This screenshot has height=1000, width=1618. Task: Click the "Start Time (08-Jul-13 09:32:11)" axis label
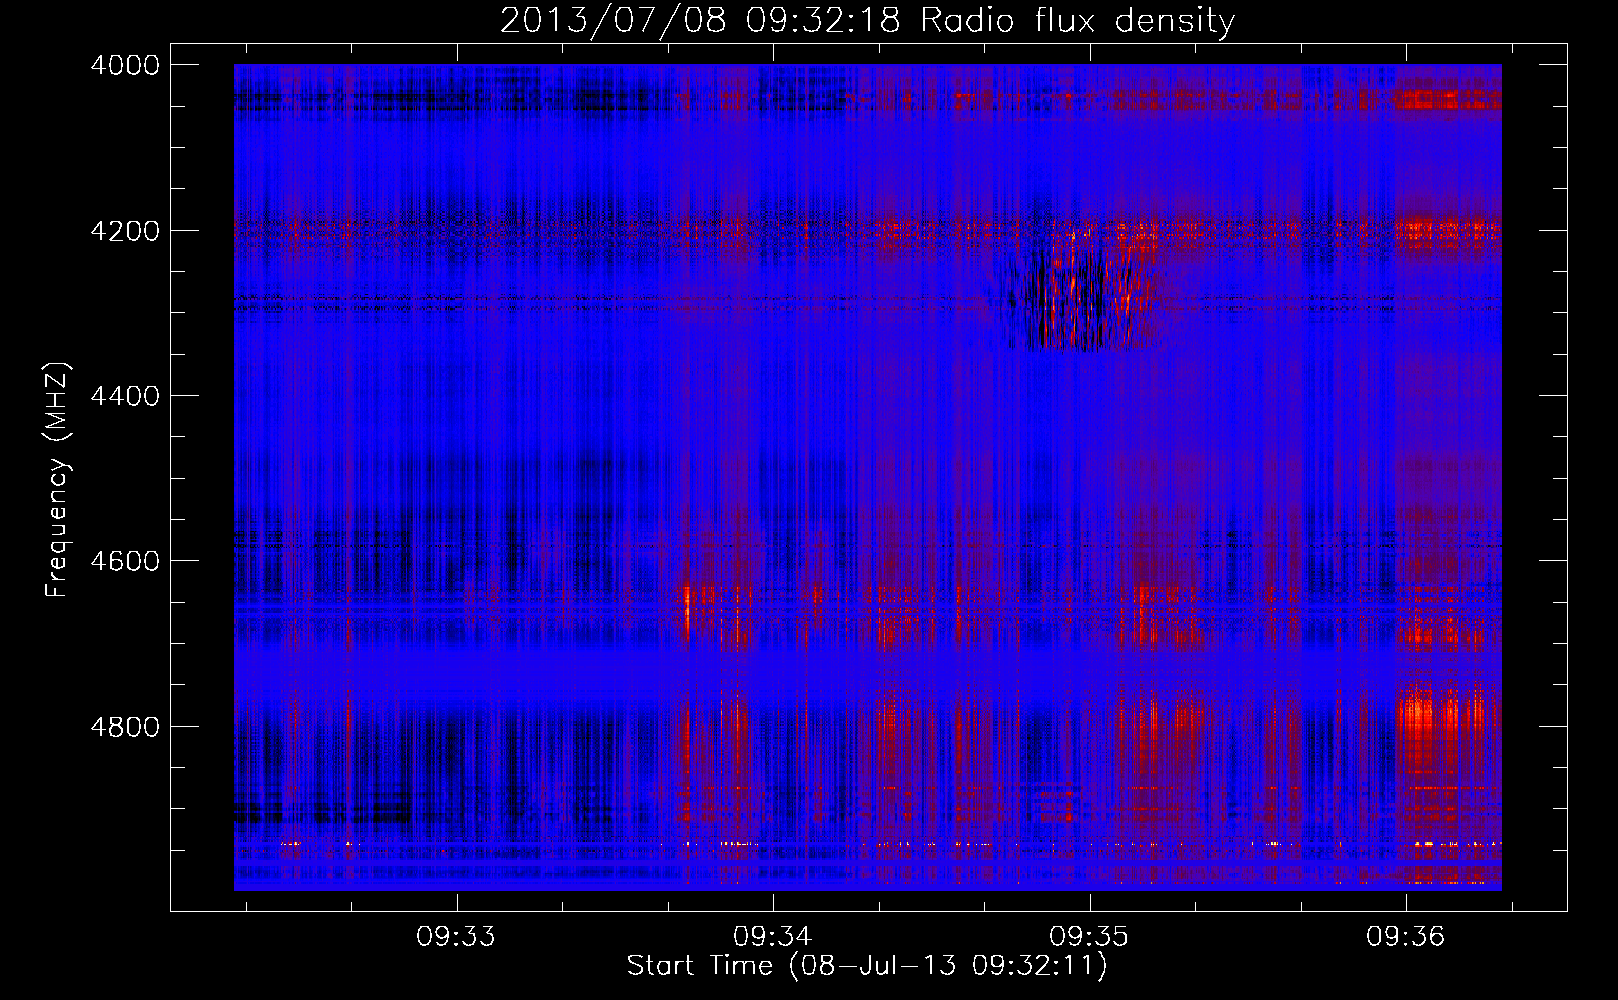point(867,966)
